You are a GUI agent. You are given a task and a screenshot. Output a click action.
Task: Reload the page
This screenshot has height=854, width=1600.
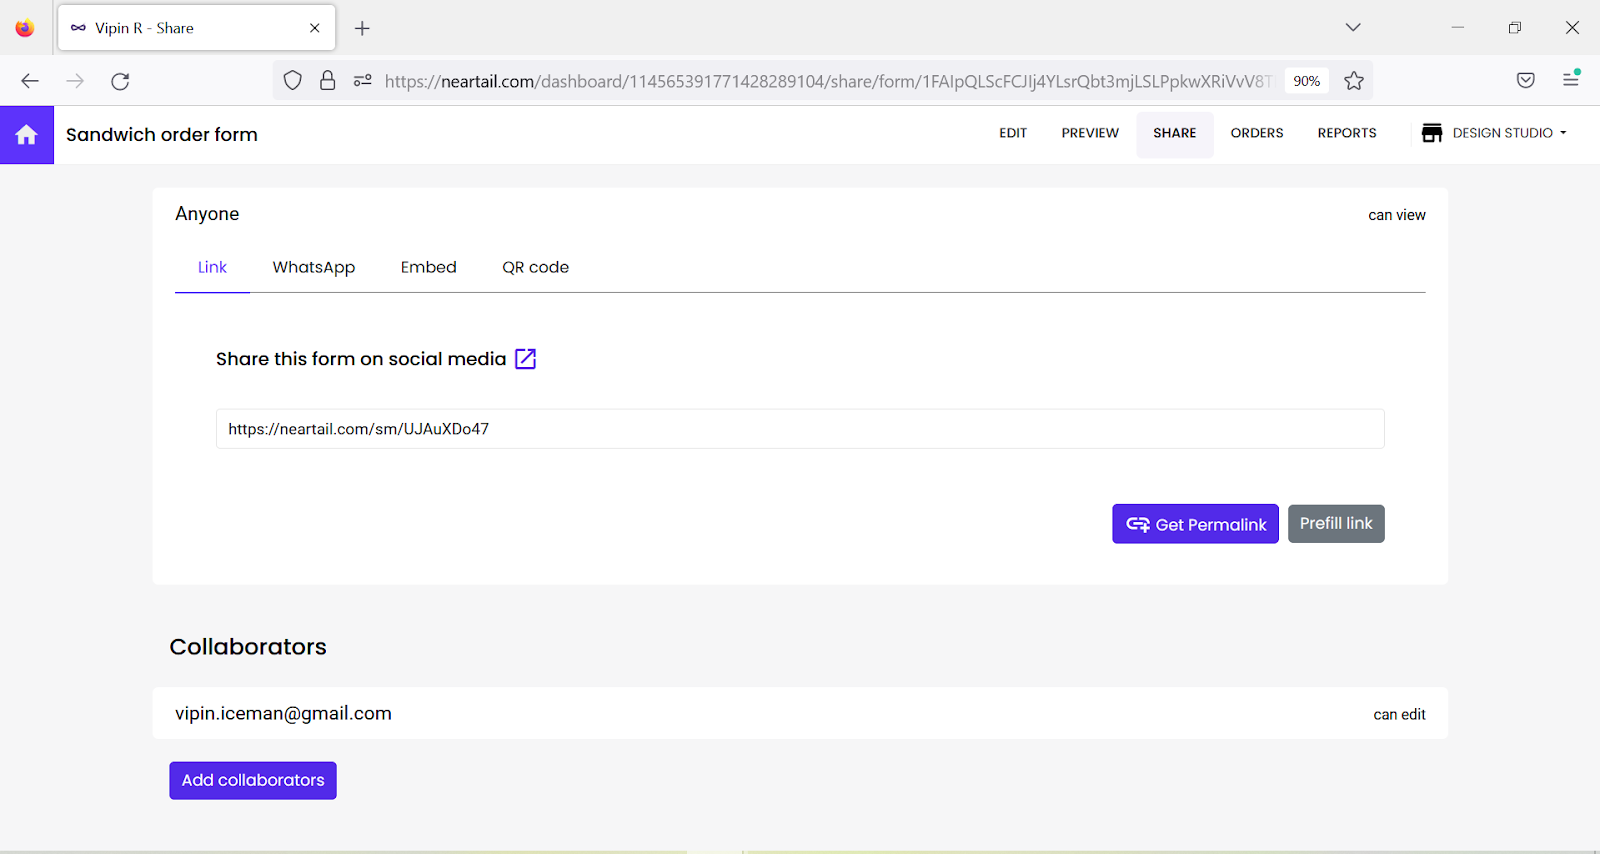(x=120, y=81)
